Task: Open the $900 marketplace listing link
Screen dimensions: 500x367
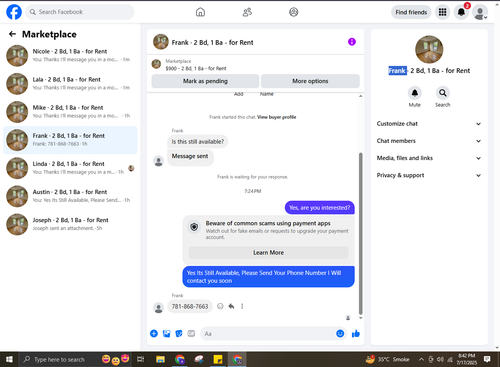Action: click(x=196, y=68)
